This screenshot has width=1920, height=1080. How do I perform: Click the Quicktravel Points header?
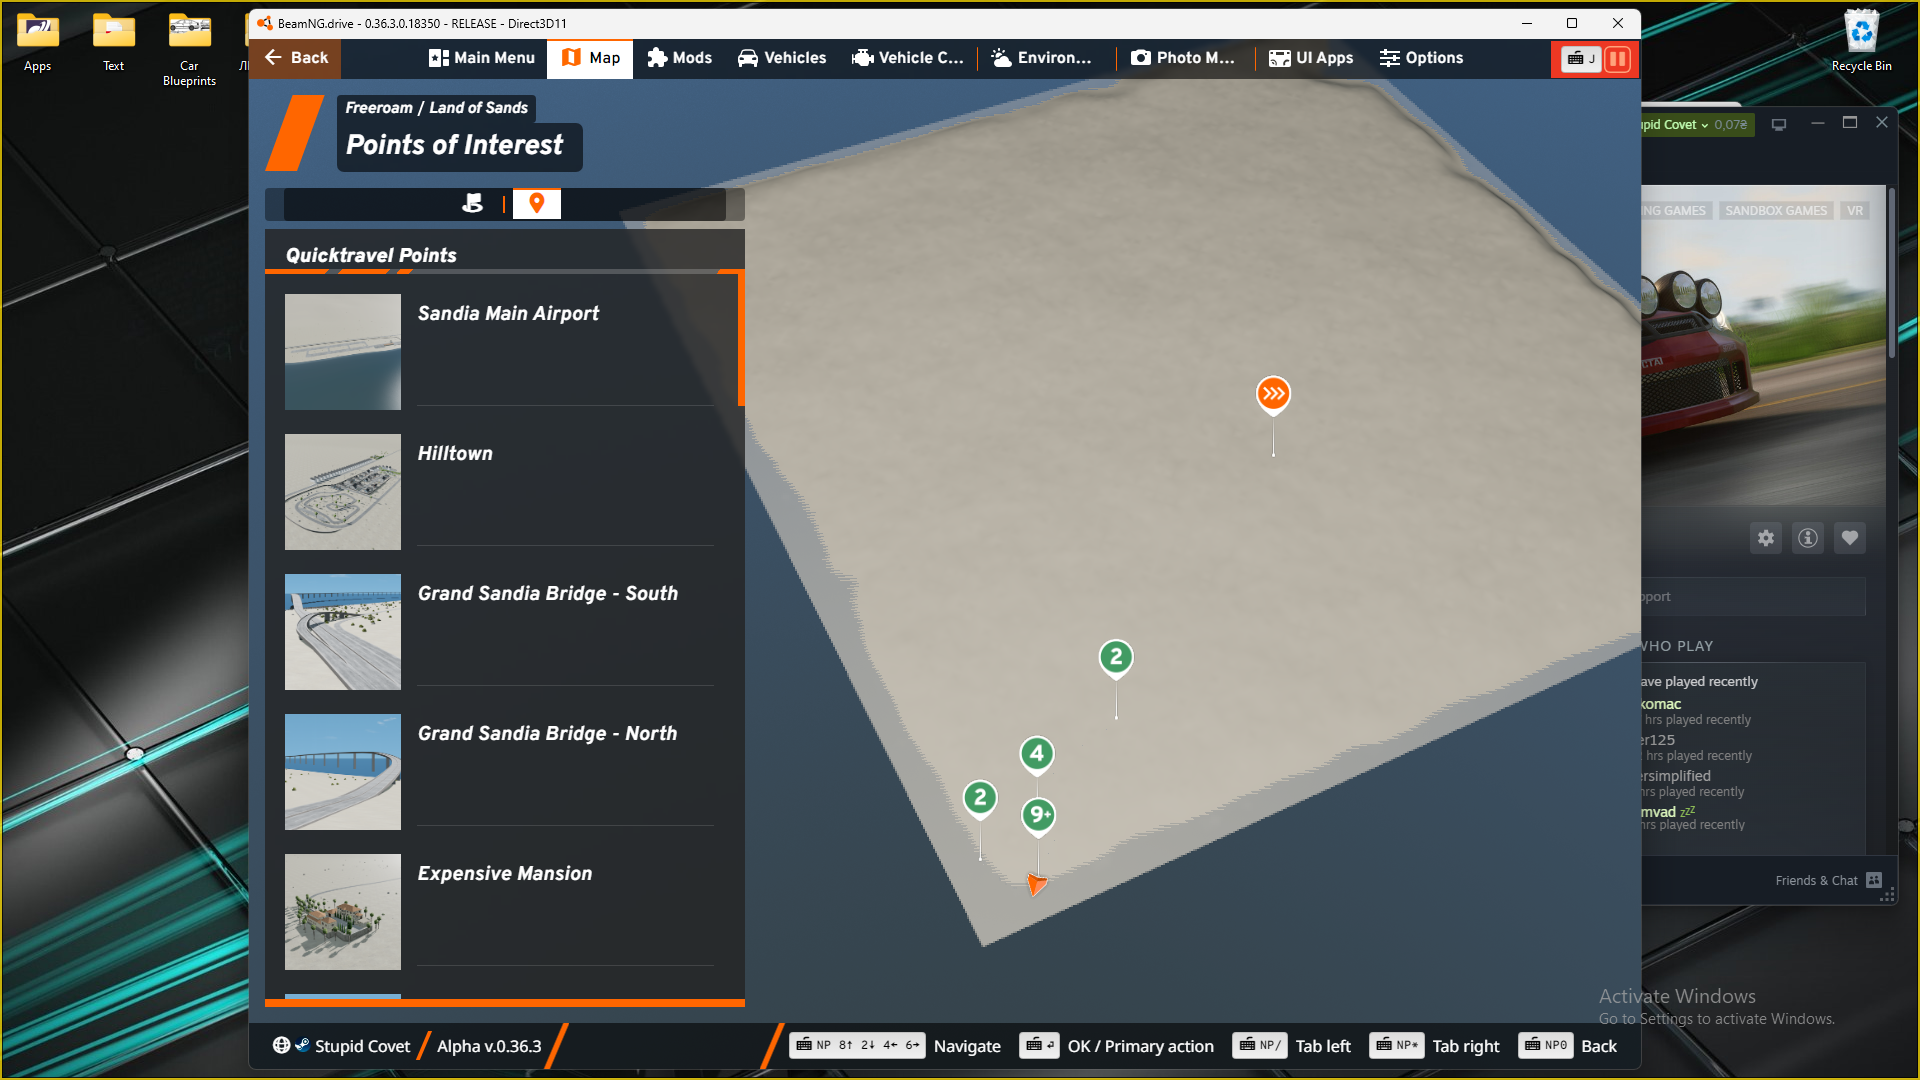pos(371,255)
